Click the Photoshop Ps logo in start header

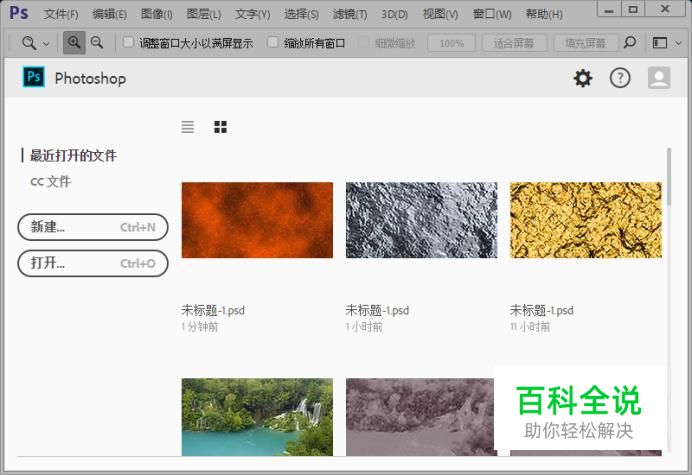pos(34,77)
